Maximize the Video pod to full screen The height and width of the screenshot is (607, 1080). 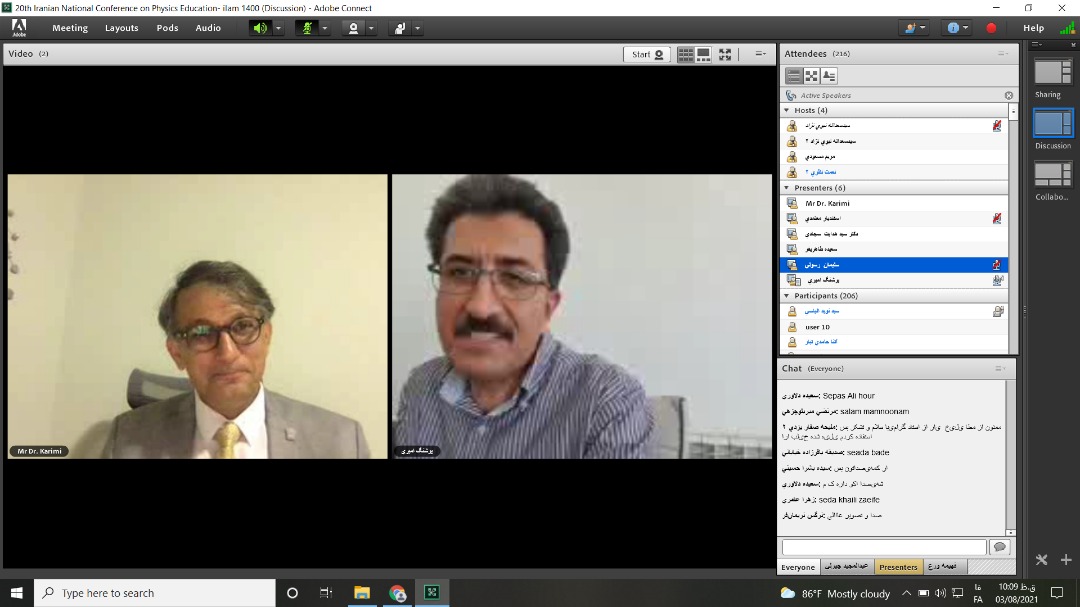click(725, 54)
